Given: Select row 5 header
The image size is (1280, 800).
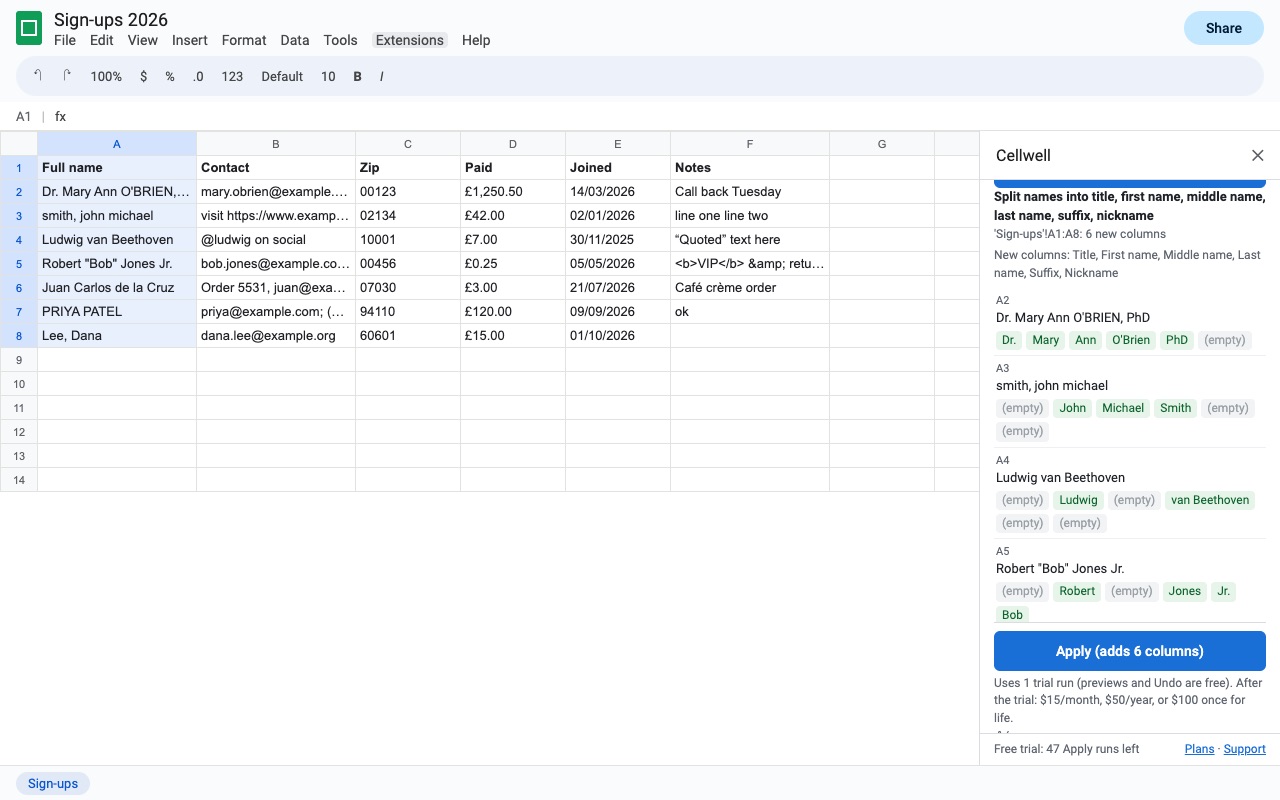Looking at the screenshot, I should 19,264.
